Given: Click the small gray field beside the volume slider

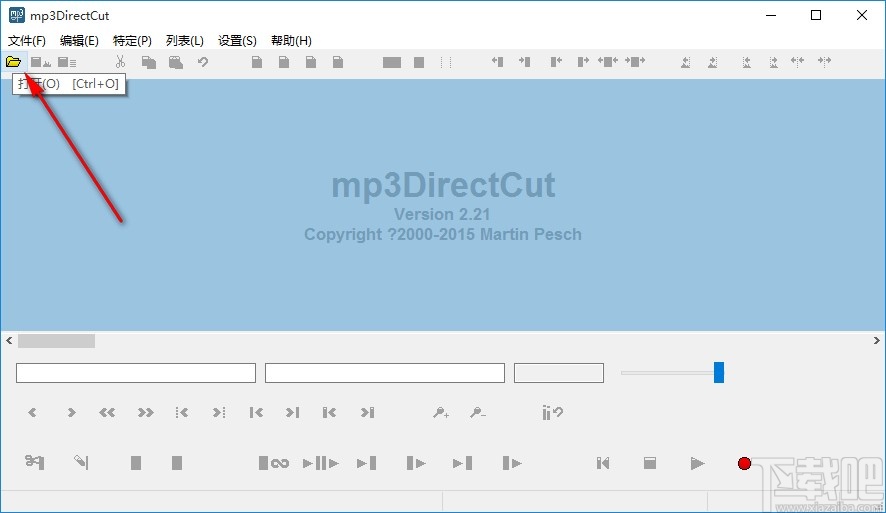Looking at the screenshot, I should (x=559, y=373).
